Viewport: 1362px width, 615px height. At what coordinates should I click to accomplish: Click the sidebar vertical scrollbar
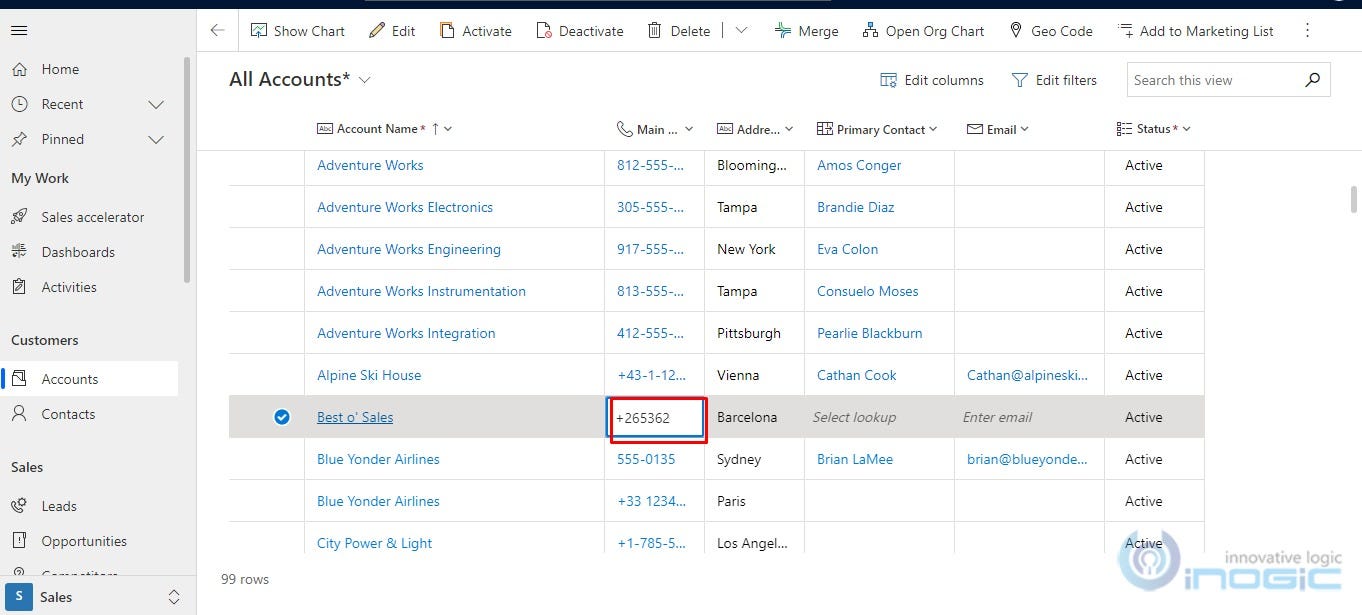point(187,170)
